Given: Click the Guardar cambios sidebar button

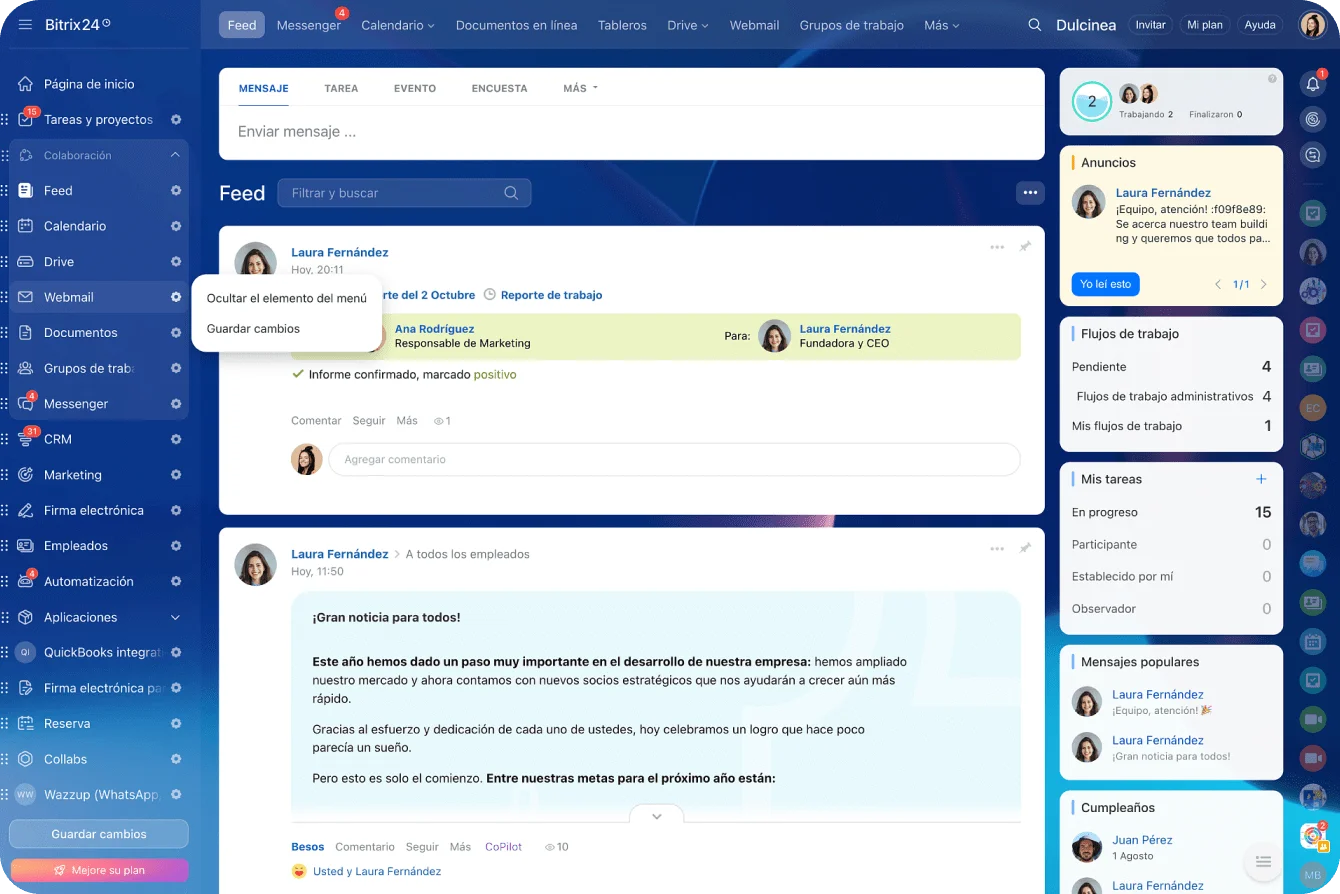Looking at the screenshot, I should click(99, 834).
